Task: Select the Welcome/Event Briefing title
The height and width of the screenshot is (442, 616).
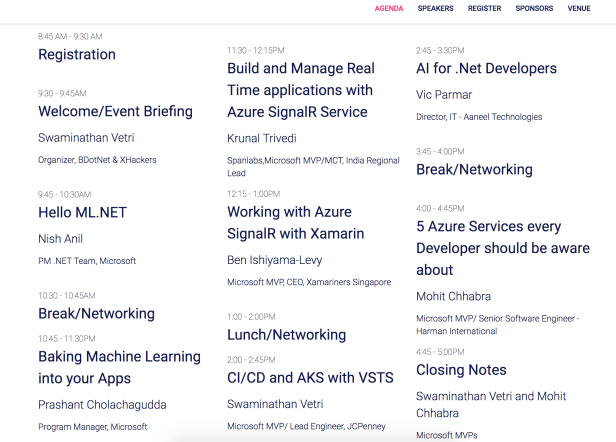Action: click(116, 111)
